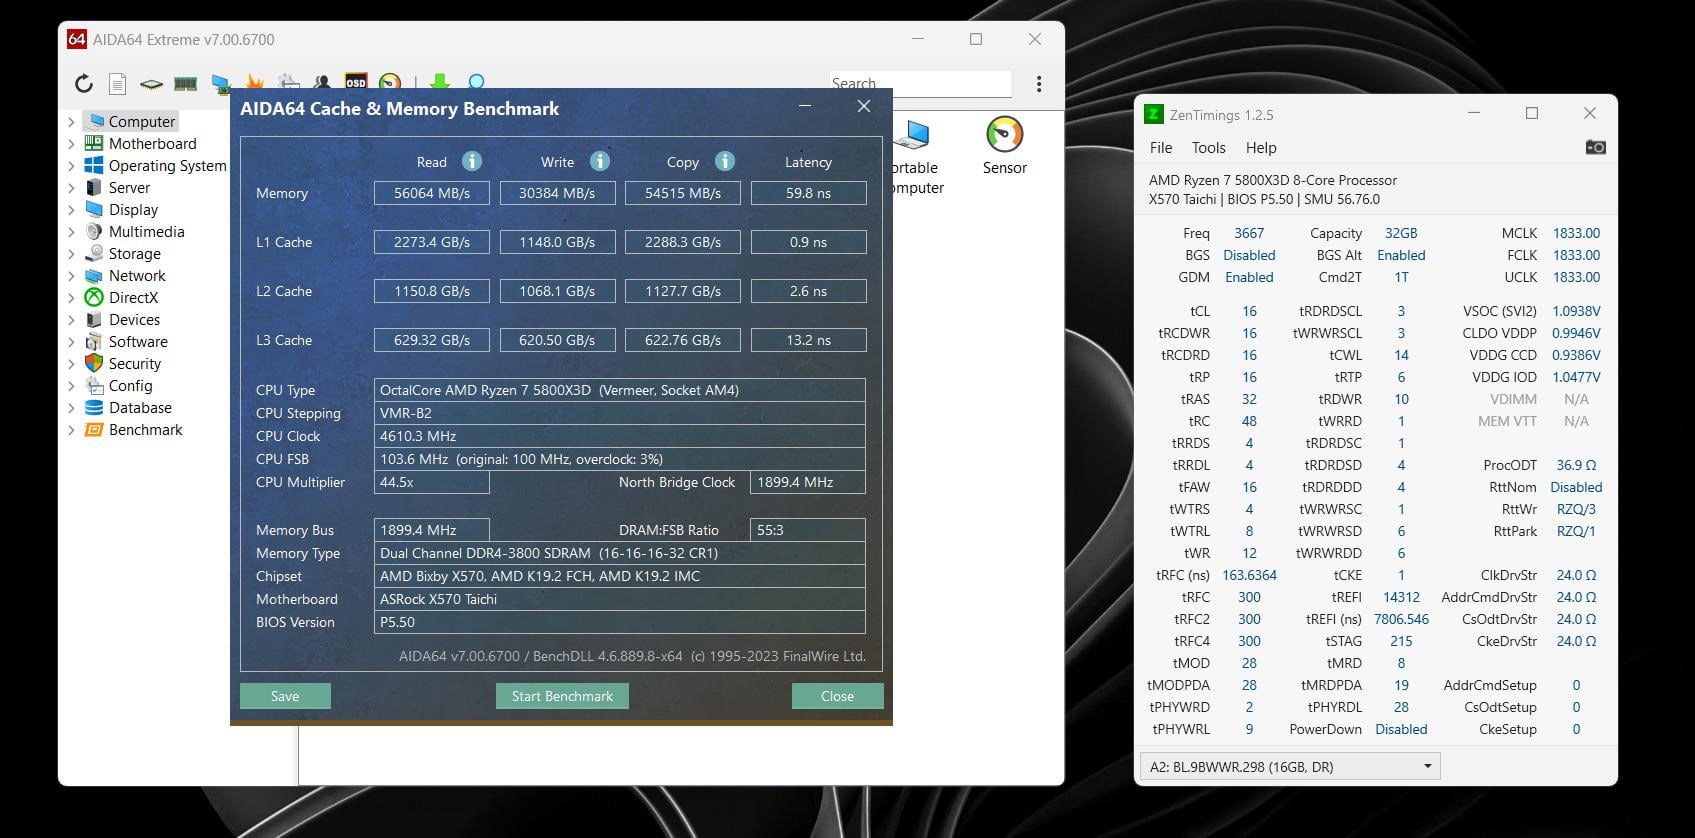Image resolution: width=1695 pixels, height=838 pixels.
Task: Click the tREFI value 14312 in ZenTimings
Action: [x=1401, y=597]
